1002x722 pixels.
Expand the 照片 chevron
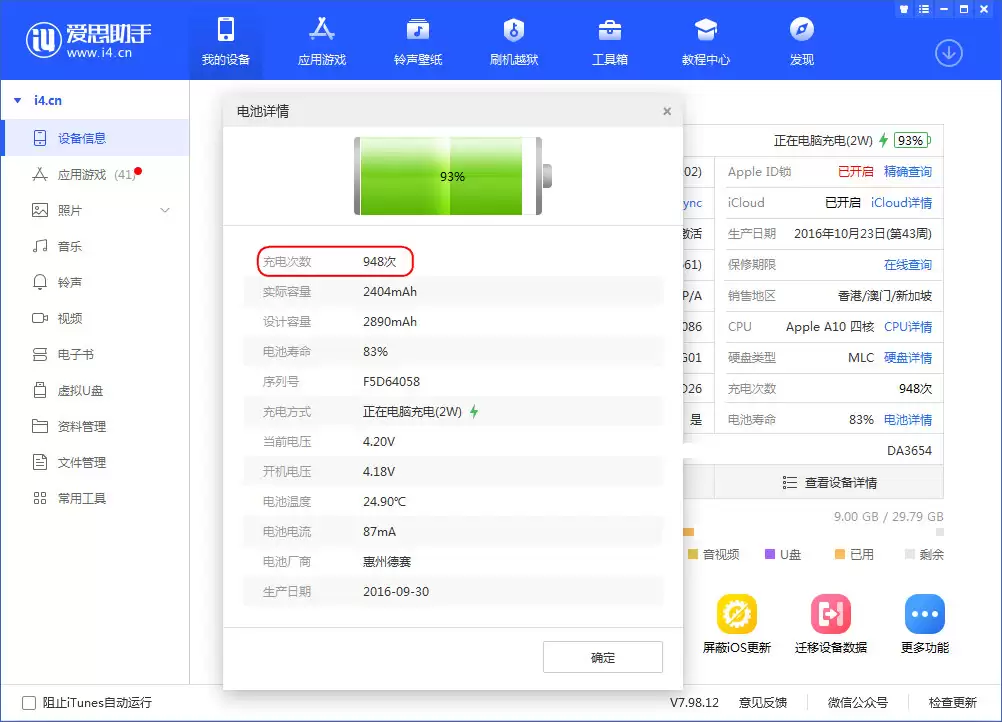(x=165, y=210)
